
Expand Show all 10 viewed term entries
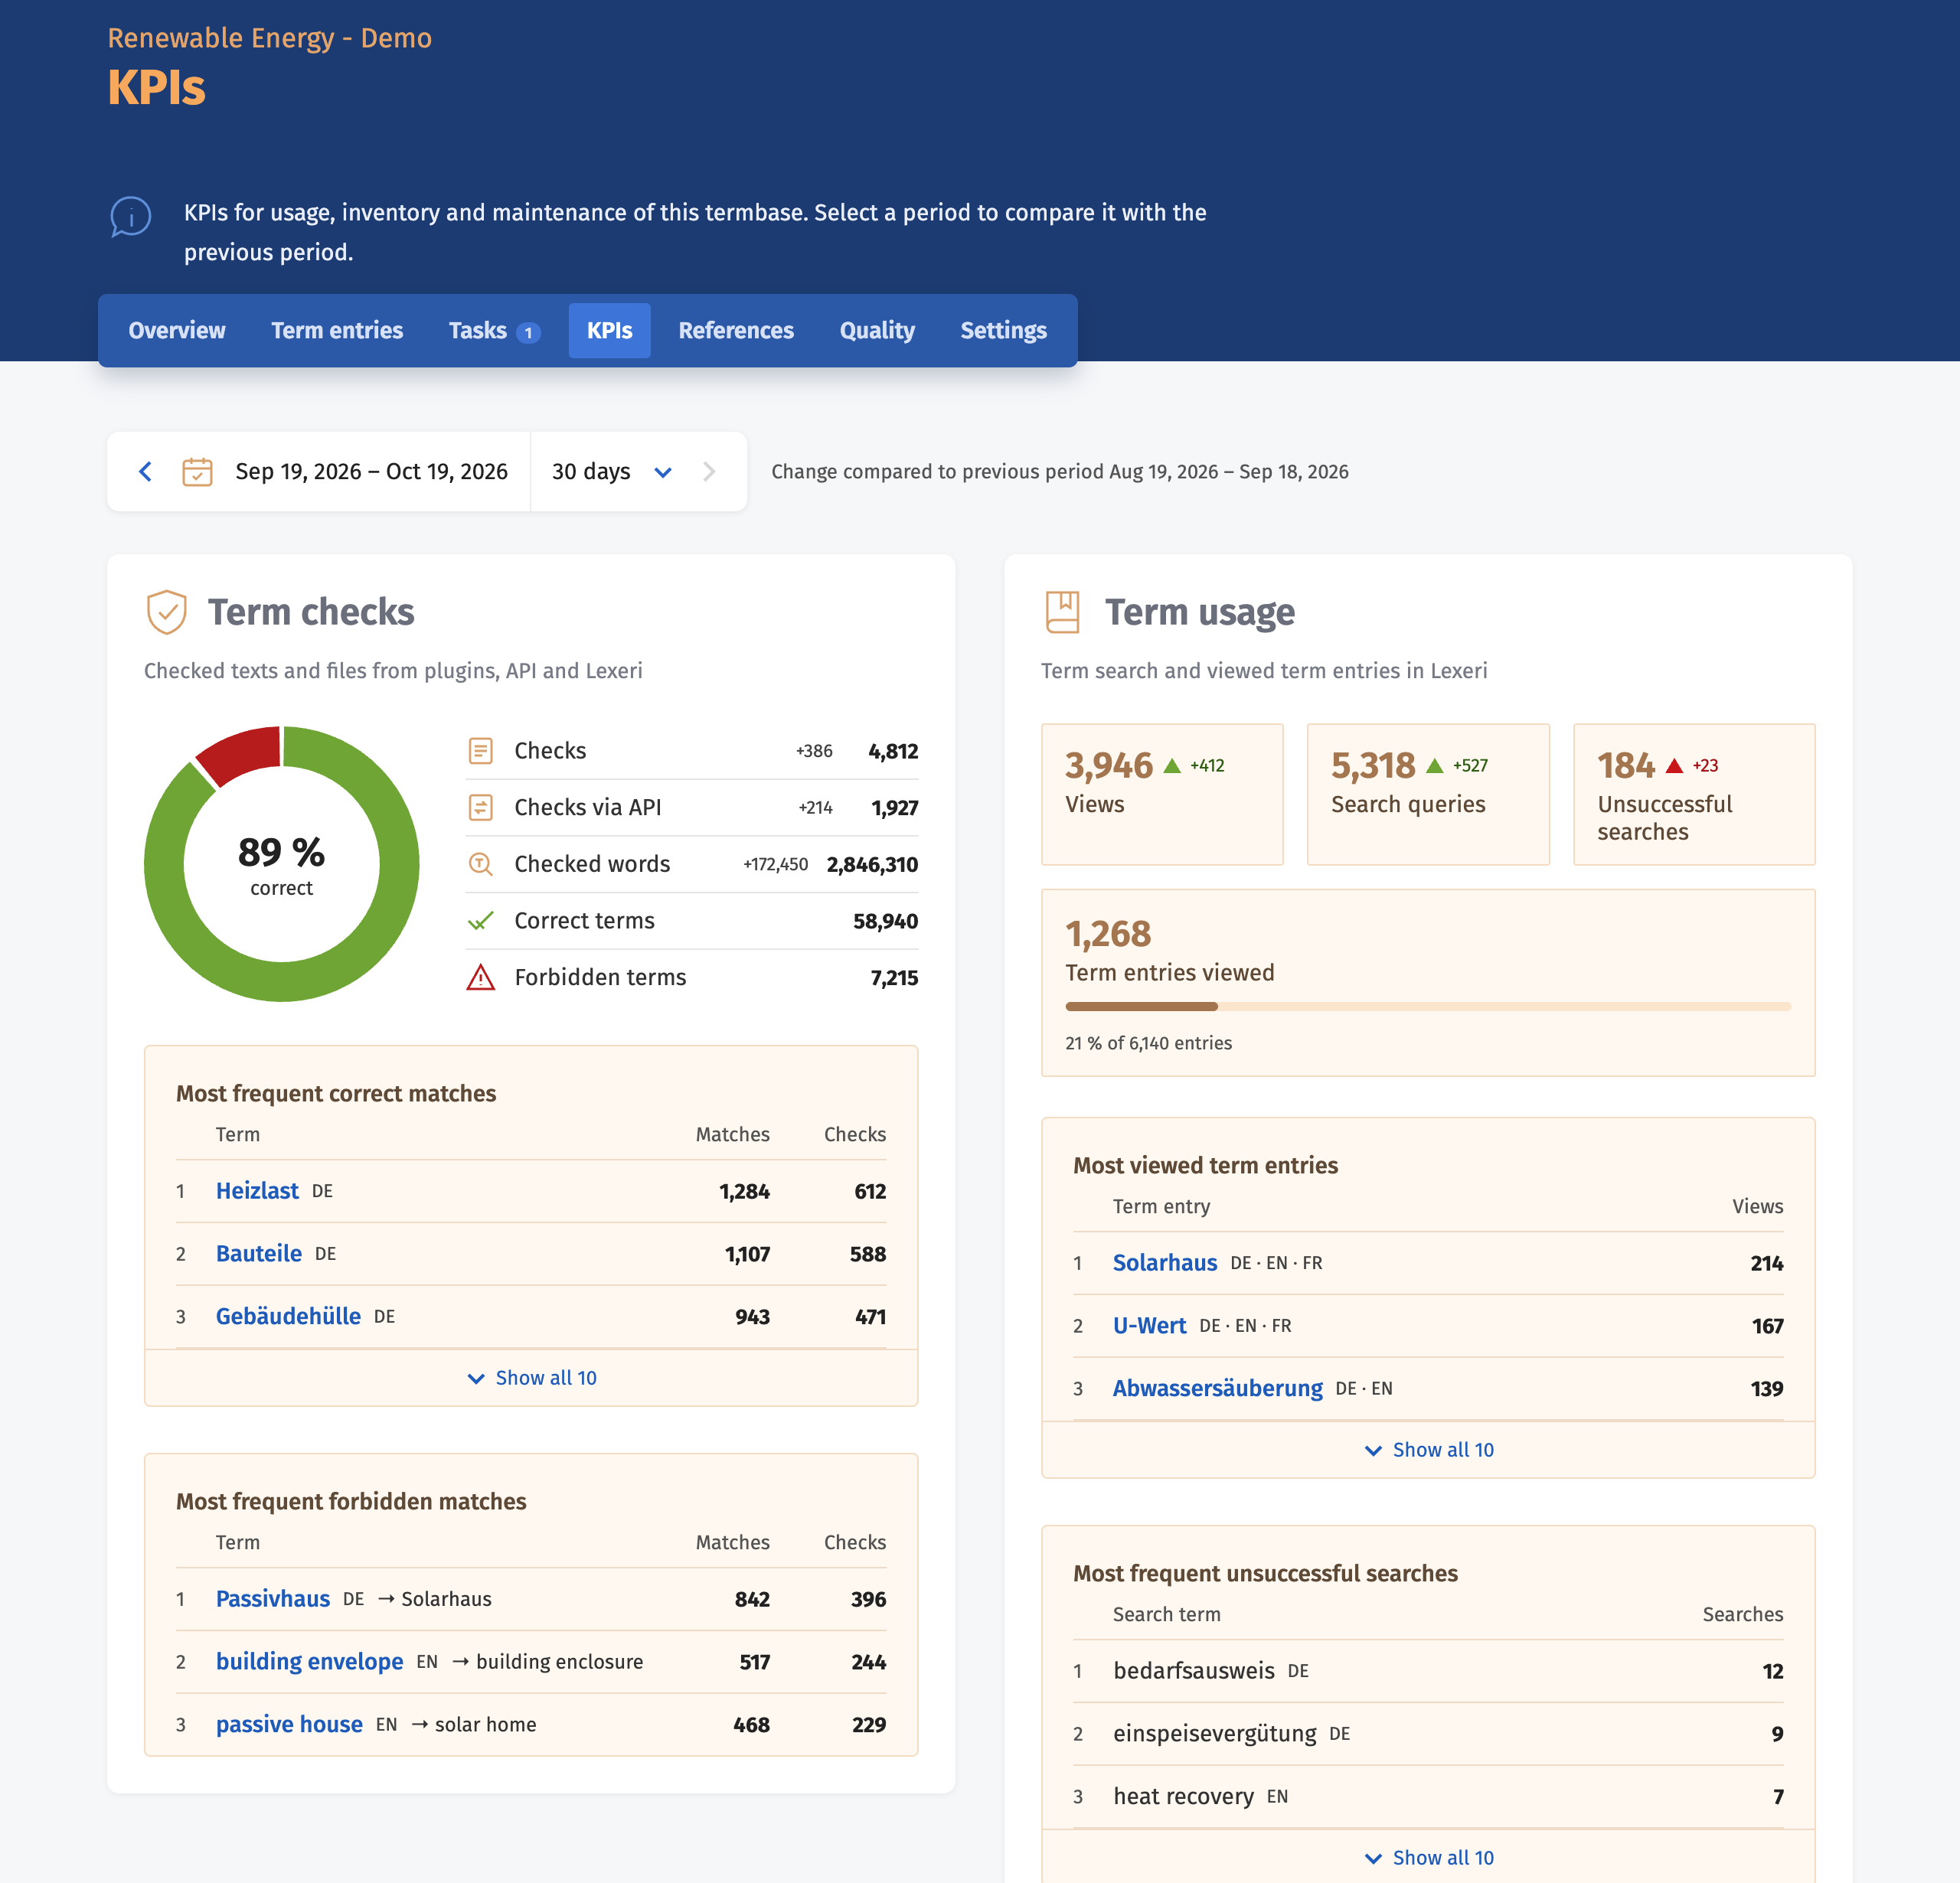pos(1428,1450)
